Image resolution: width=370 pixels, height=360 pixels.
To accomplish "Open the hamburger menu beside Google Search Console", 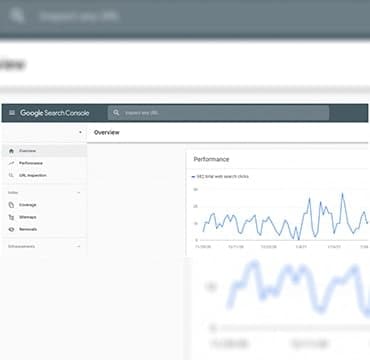I will pos(12,113).
